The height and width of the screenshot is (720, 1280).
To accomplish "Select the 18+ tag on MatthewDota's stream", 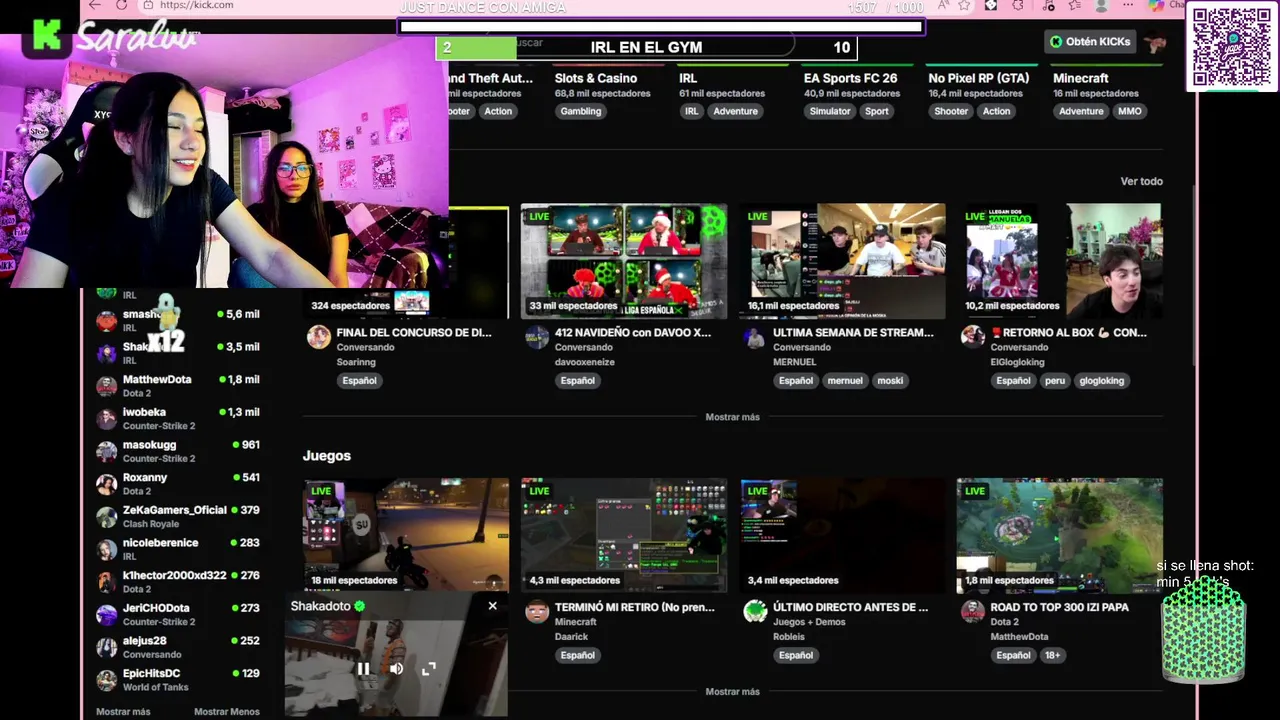I will 1052,655.
